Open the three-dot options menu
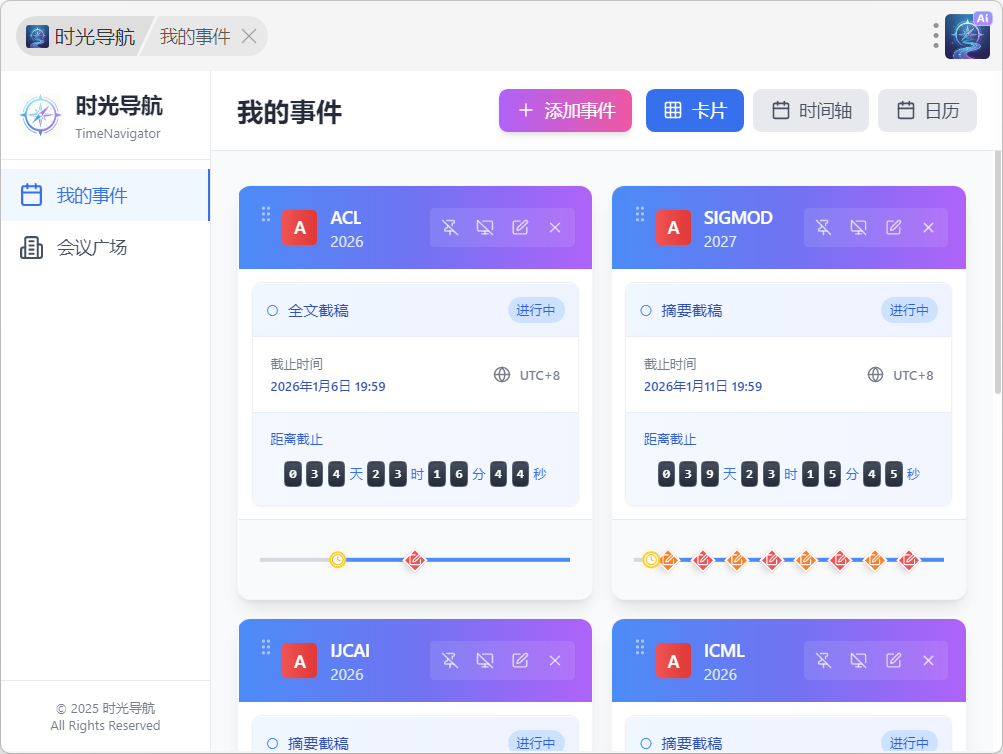The height and width of the screenshot is (754, 1003). point(936,36)
